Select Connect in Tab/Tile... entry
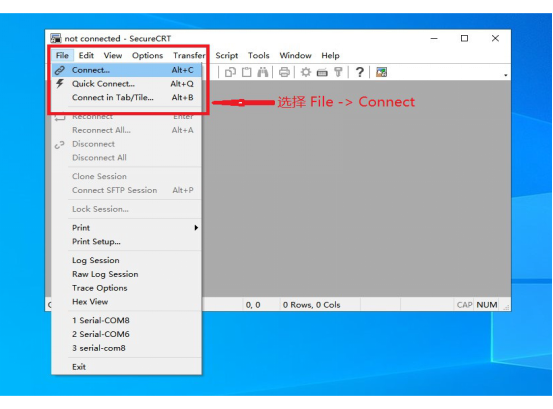 pos(127,98)
